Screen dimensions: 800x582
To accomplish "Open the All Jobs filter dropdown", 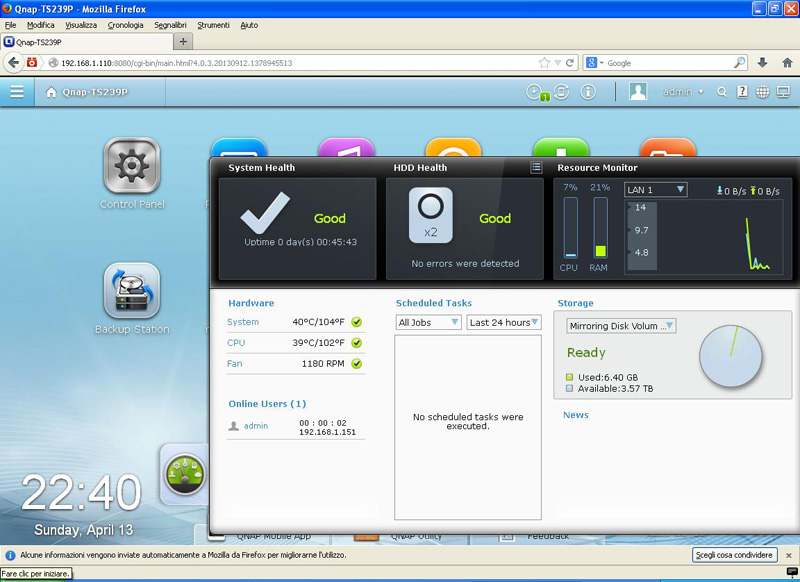I will [428, 322].
